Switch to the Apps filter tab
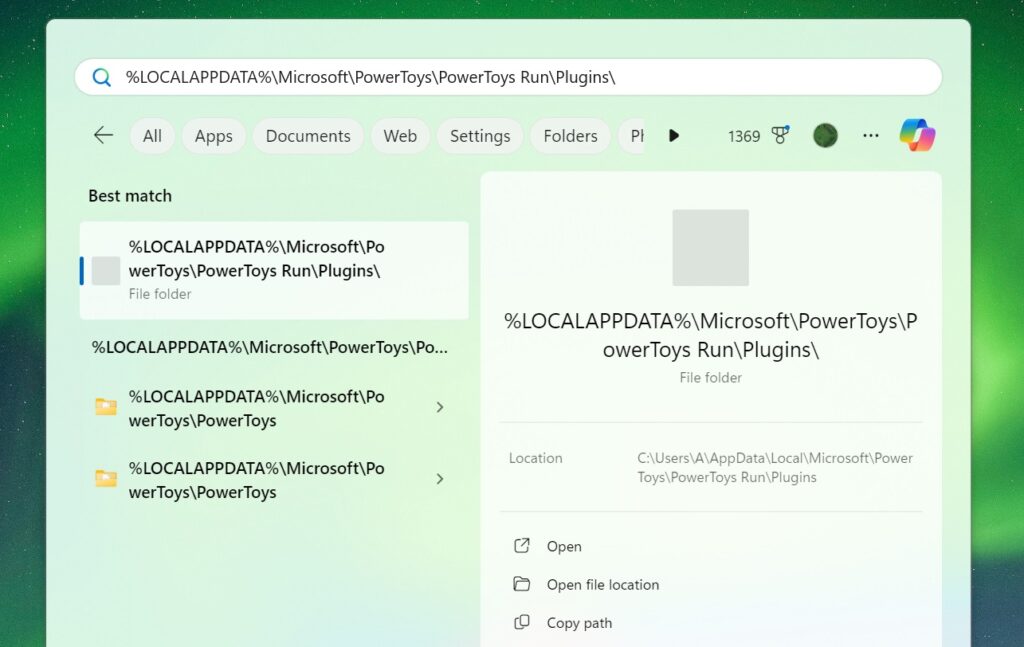 213,135
